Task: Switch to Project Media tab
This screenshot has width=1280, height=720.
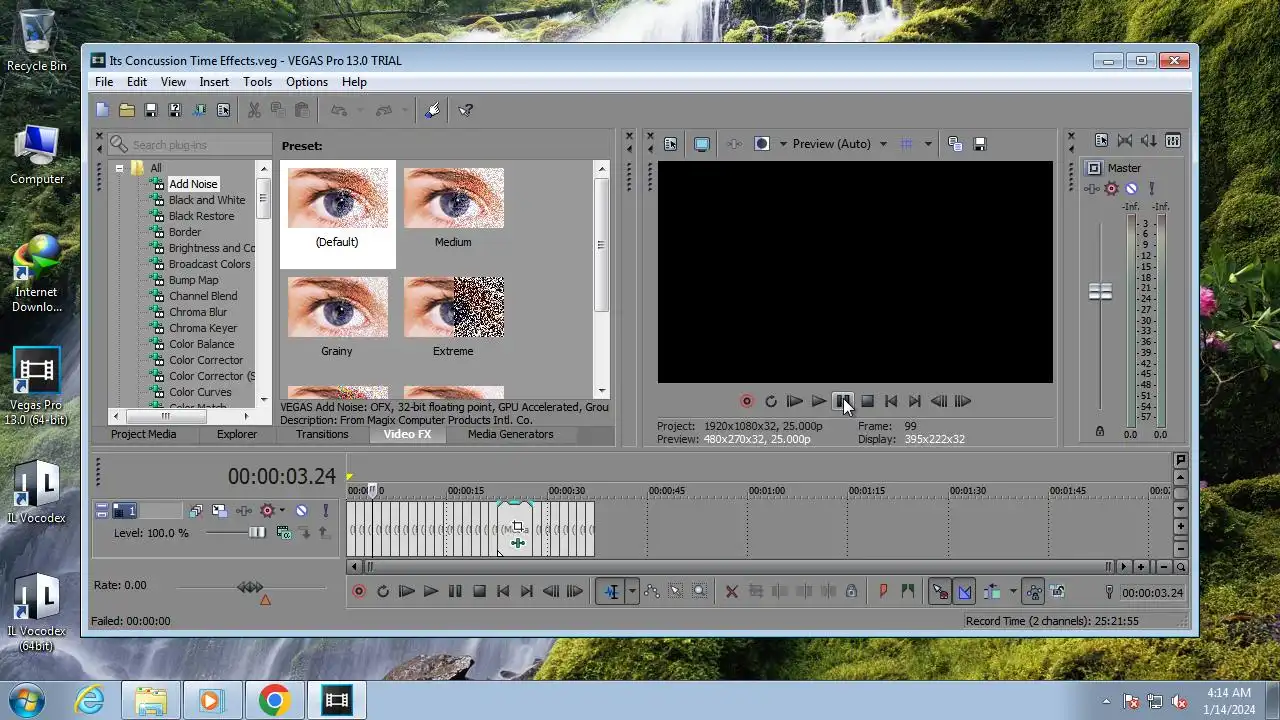Action: (143, 434)
